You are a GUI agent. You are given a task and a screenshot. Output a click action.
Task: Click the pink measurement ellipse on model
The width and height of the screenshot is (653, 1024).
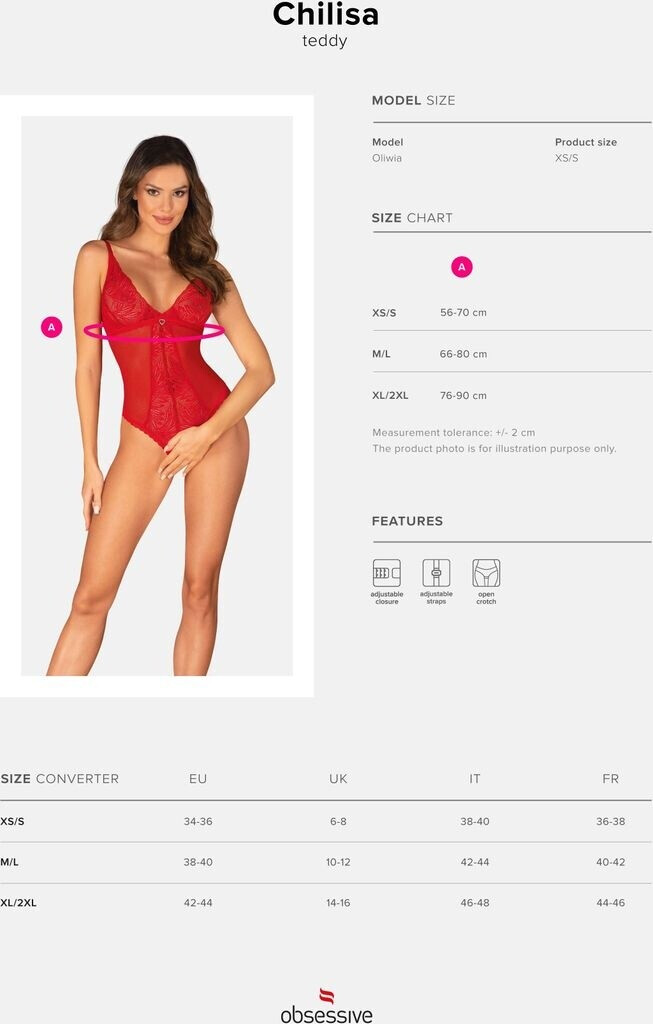pos(154,331)
